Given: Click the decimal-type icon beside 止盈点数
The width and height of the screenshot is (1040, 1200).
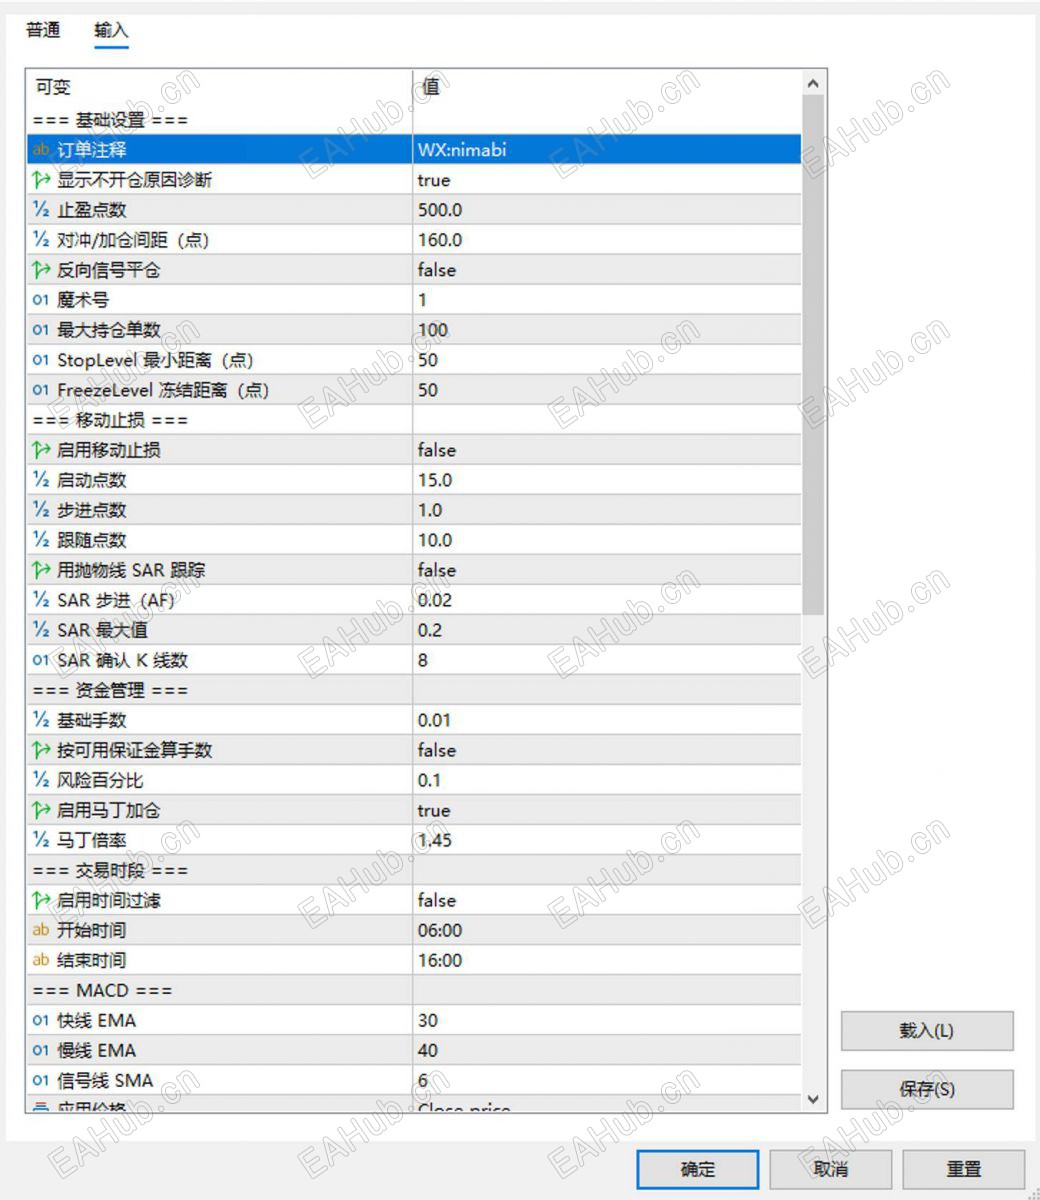Looking at the screenshot, I should click(x=41, y=210).
